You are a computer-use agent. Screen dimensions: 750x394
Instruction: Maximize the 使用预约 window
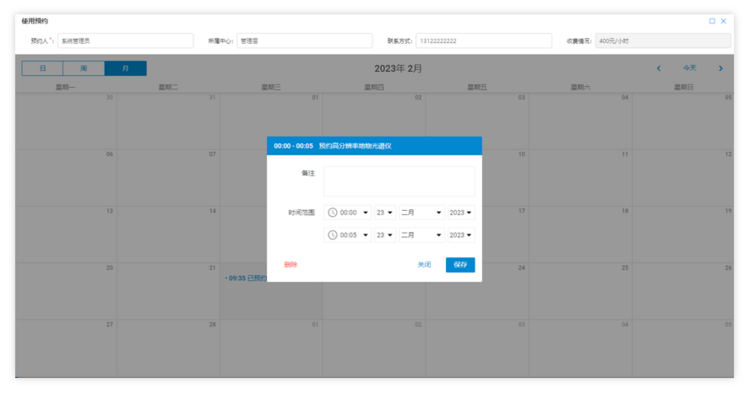coord(712,21)
